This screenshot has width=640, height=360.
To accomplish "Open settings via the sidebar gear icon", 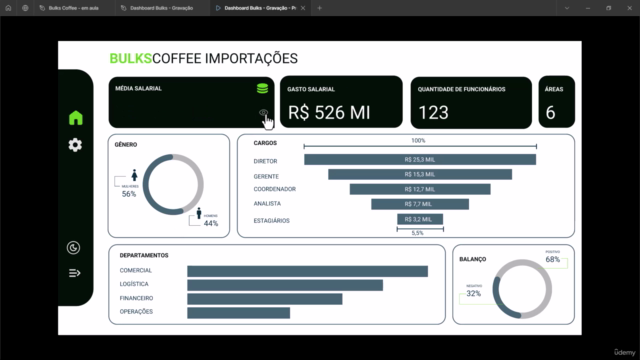I will [75, 145].
